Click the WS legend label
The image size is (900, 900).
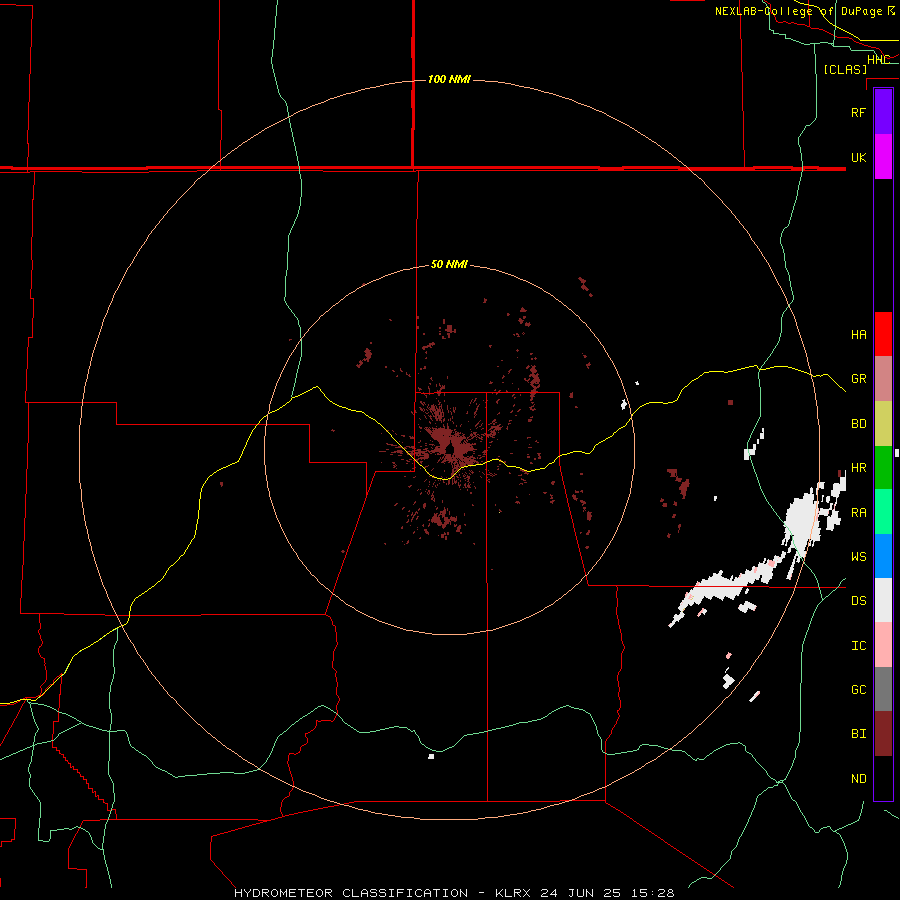pos(858,556)
